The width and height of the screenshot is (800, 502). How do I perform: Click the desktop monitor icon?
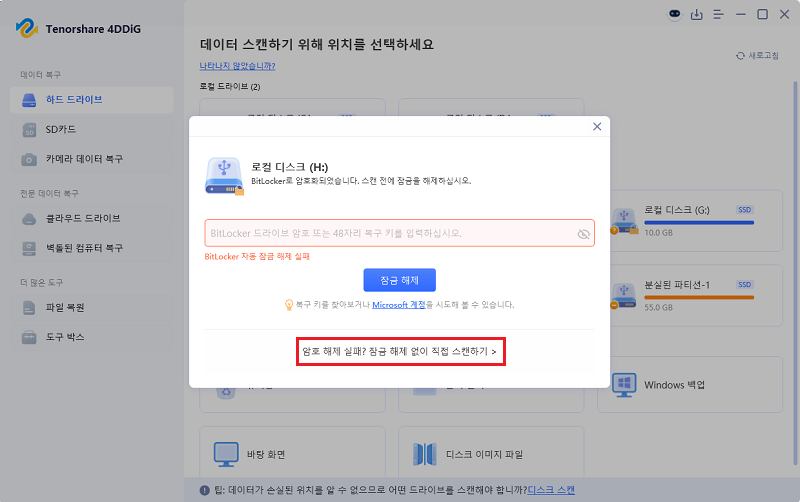226,455
